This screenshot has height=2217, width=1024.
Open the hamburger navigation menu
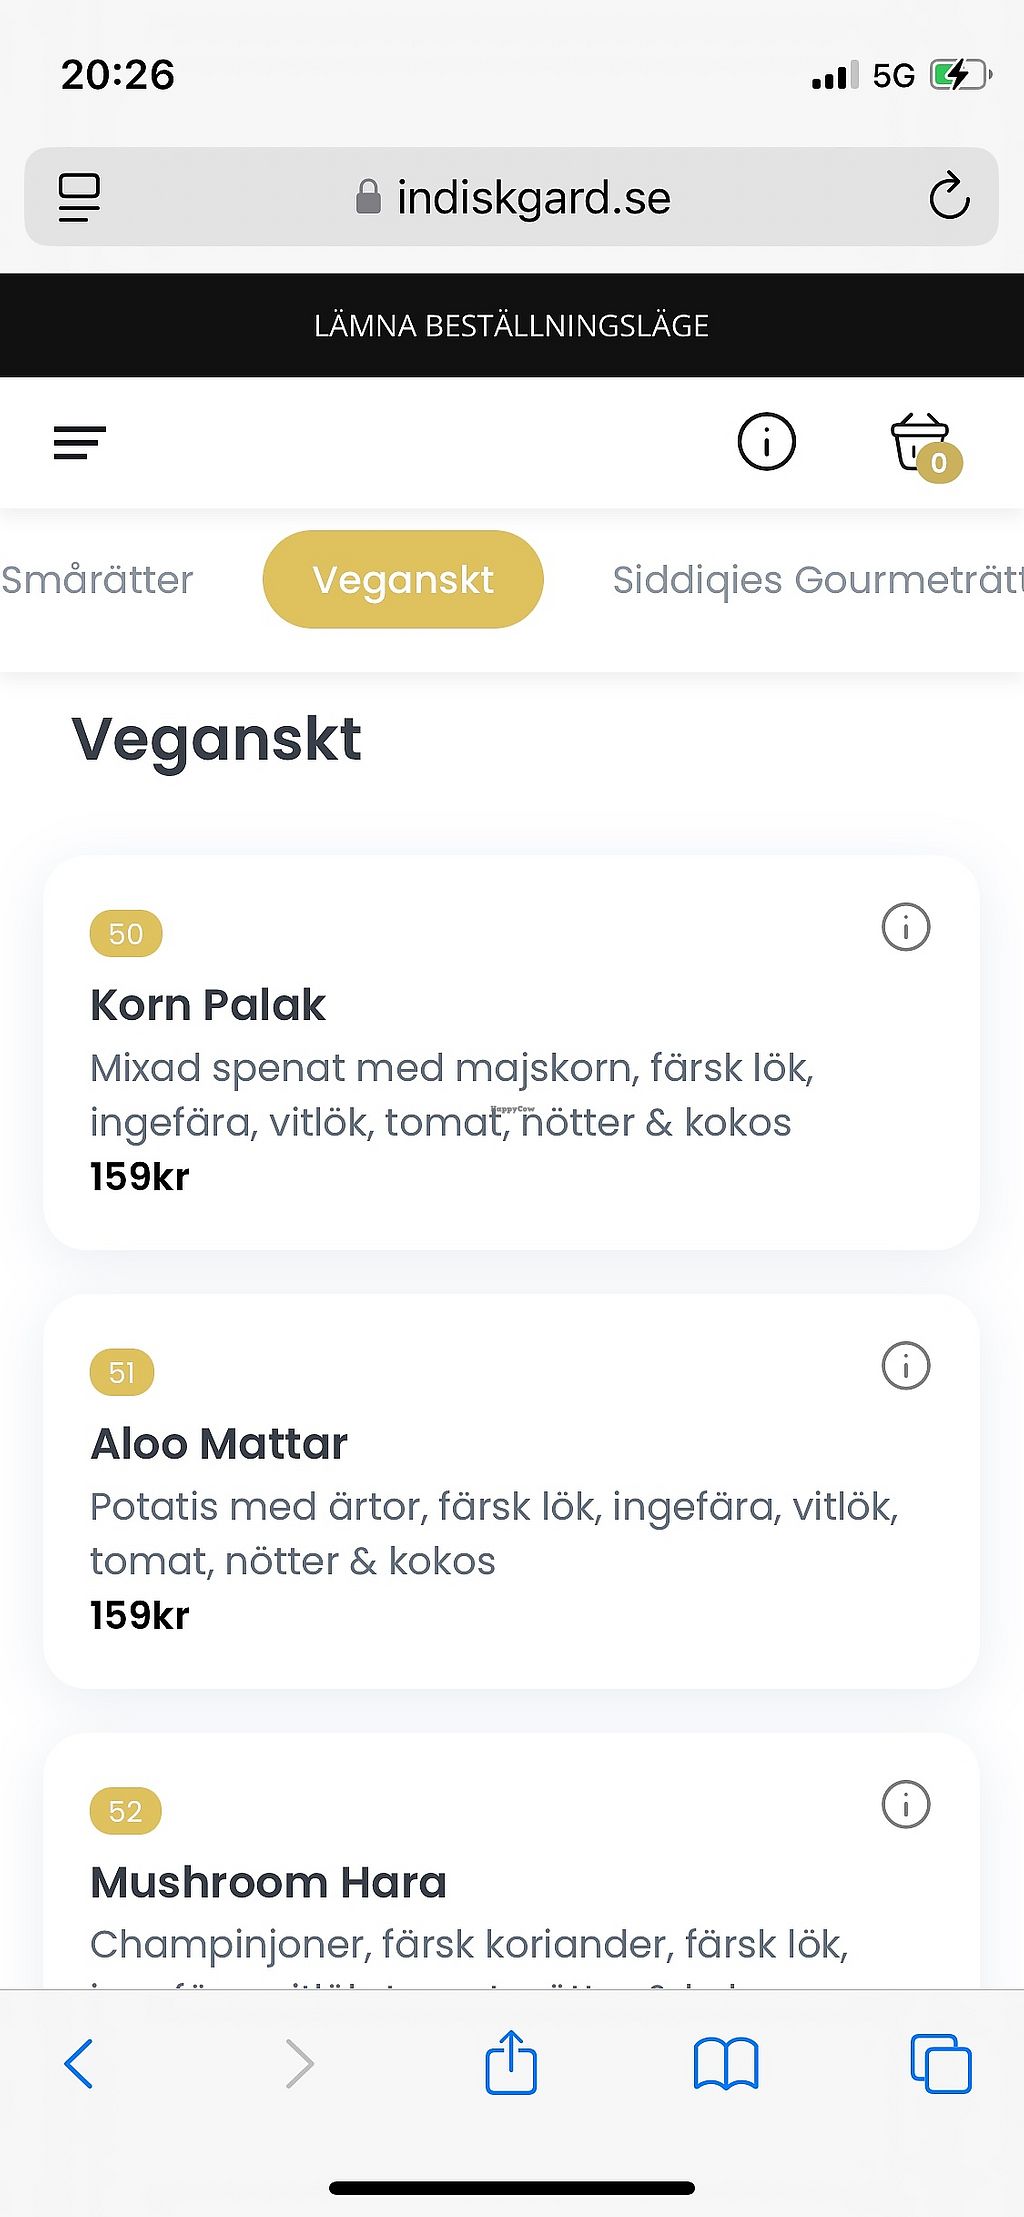(x=80, y=442)
